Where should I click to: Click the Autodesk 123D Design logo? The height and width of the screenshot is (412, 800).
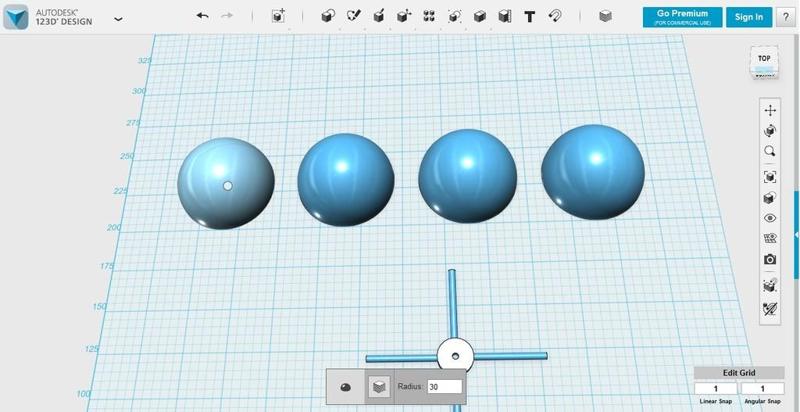[16, 16]
